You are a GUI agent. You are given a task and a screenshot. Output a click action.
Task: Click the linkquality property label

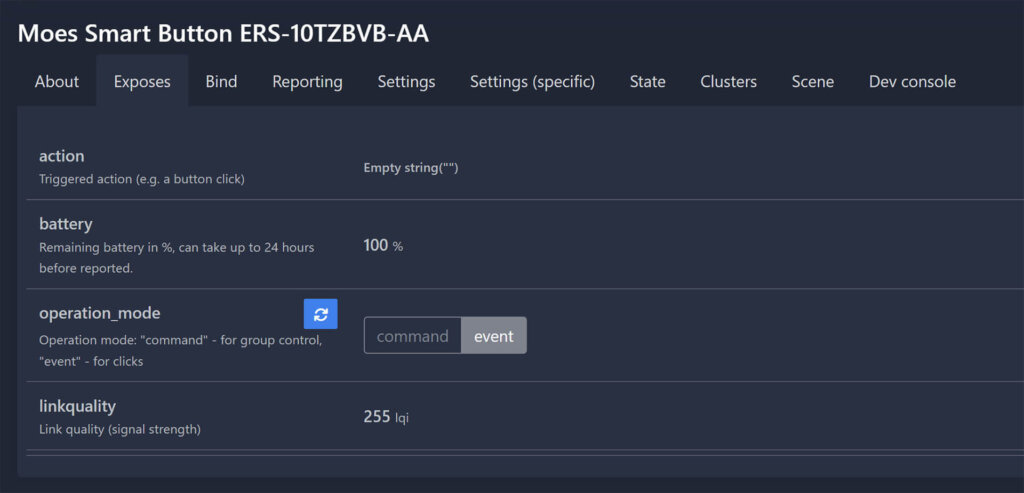[x=78, y=406]
